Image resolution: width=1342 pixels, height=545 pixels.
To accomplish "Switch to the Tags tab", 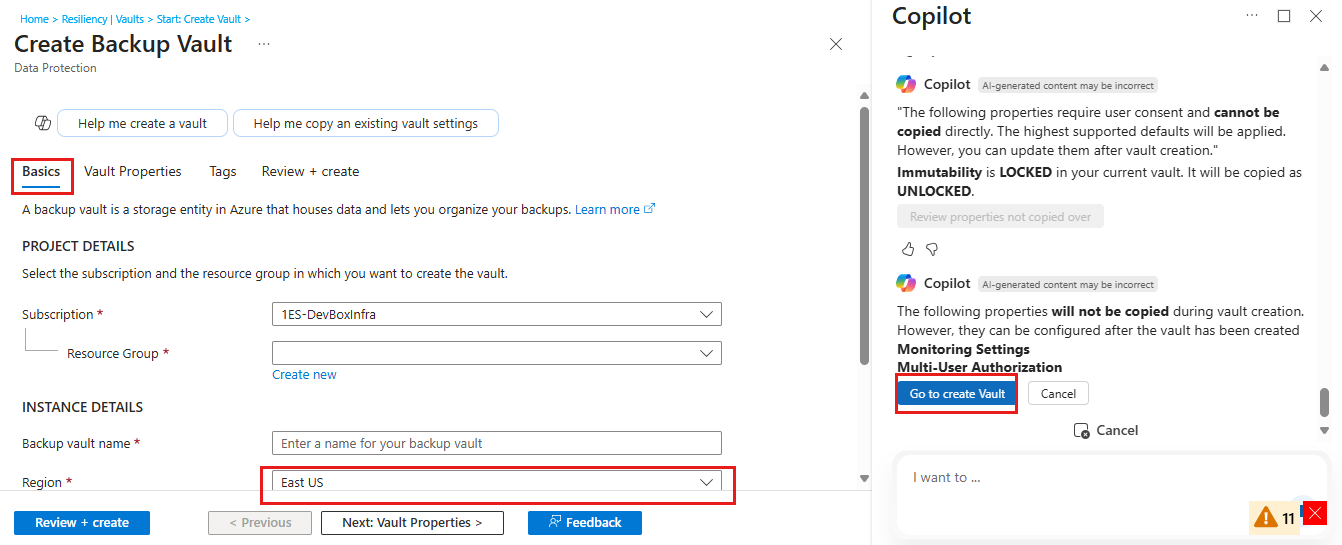I will point(223,171).
